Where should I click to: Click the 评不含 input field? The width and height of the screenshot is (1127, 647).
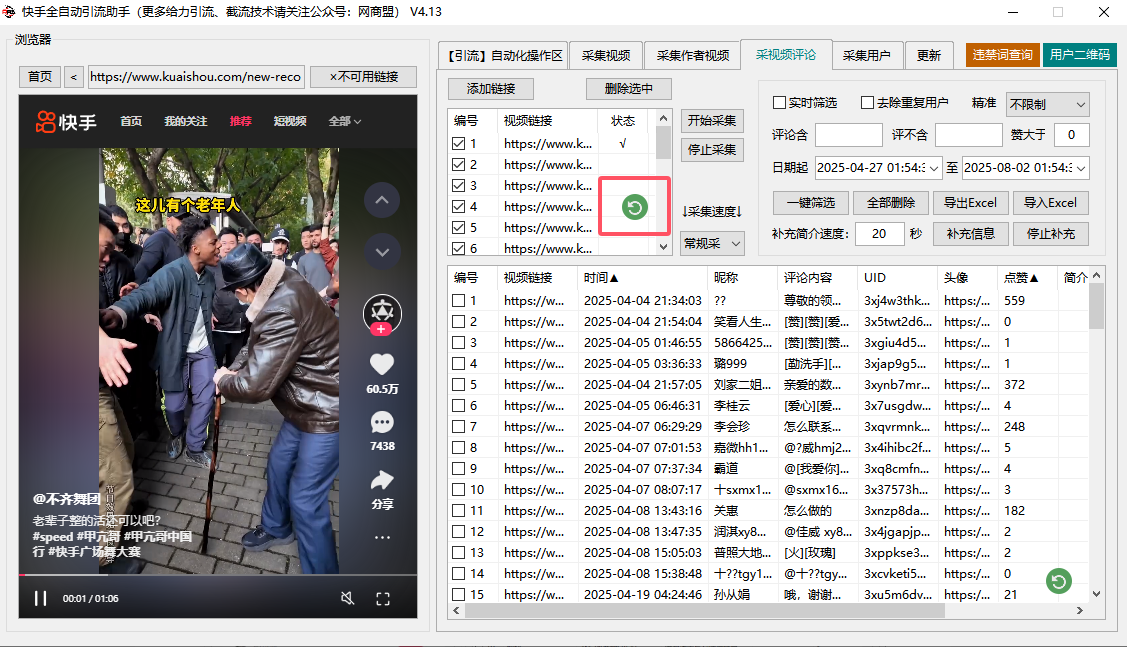tap(968, 134)
